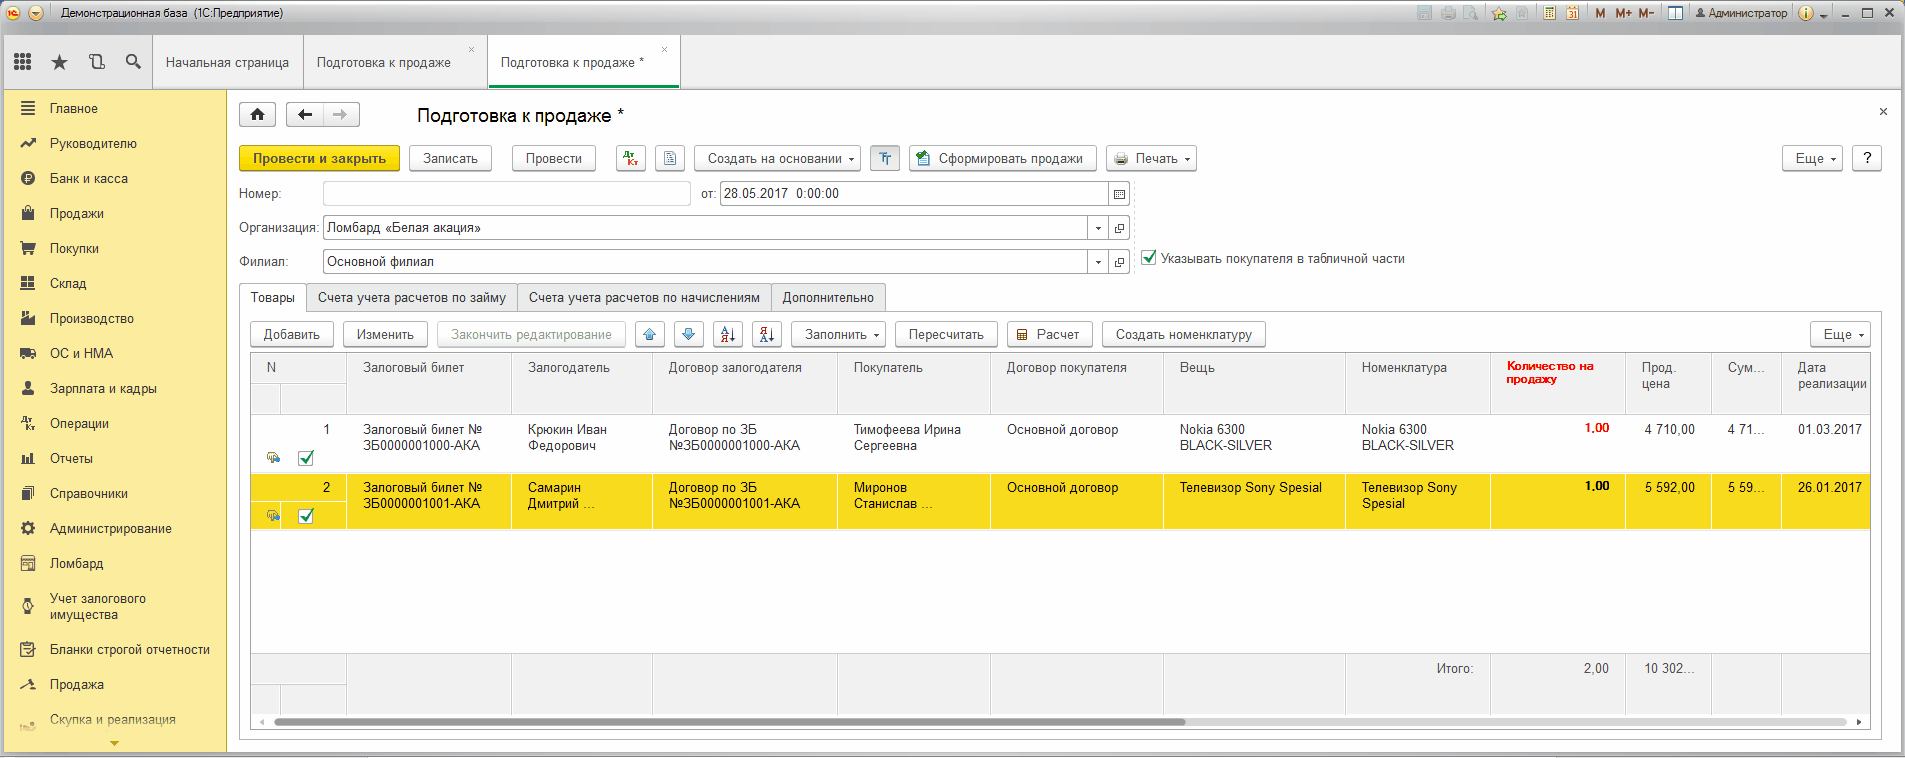This screenshot has width=1905, height=758.
Task: Move selected row down
Action: [689, 335]
